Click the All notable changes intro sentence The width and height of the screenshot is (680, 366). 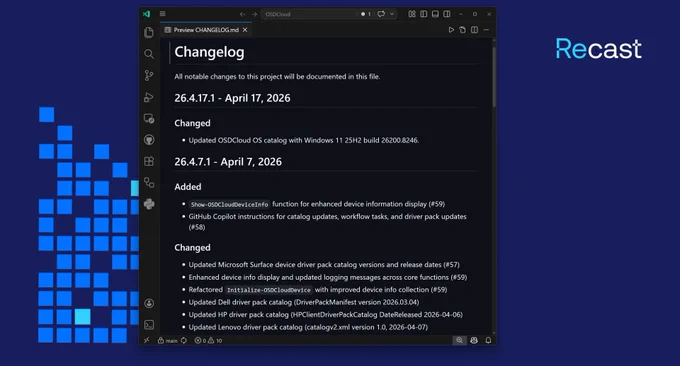point(277,77)
